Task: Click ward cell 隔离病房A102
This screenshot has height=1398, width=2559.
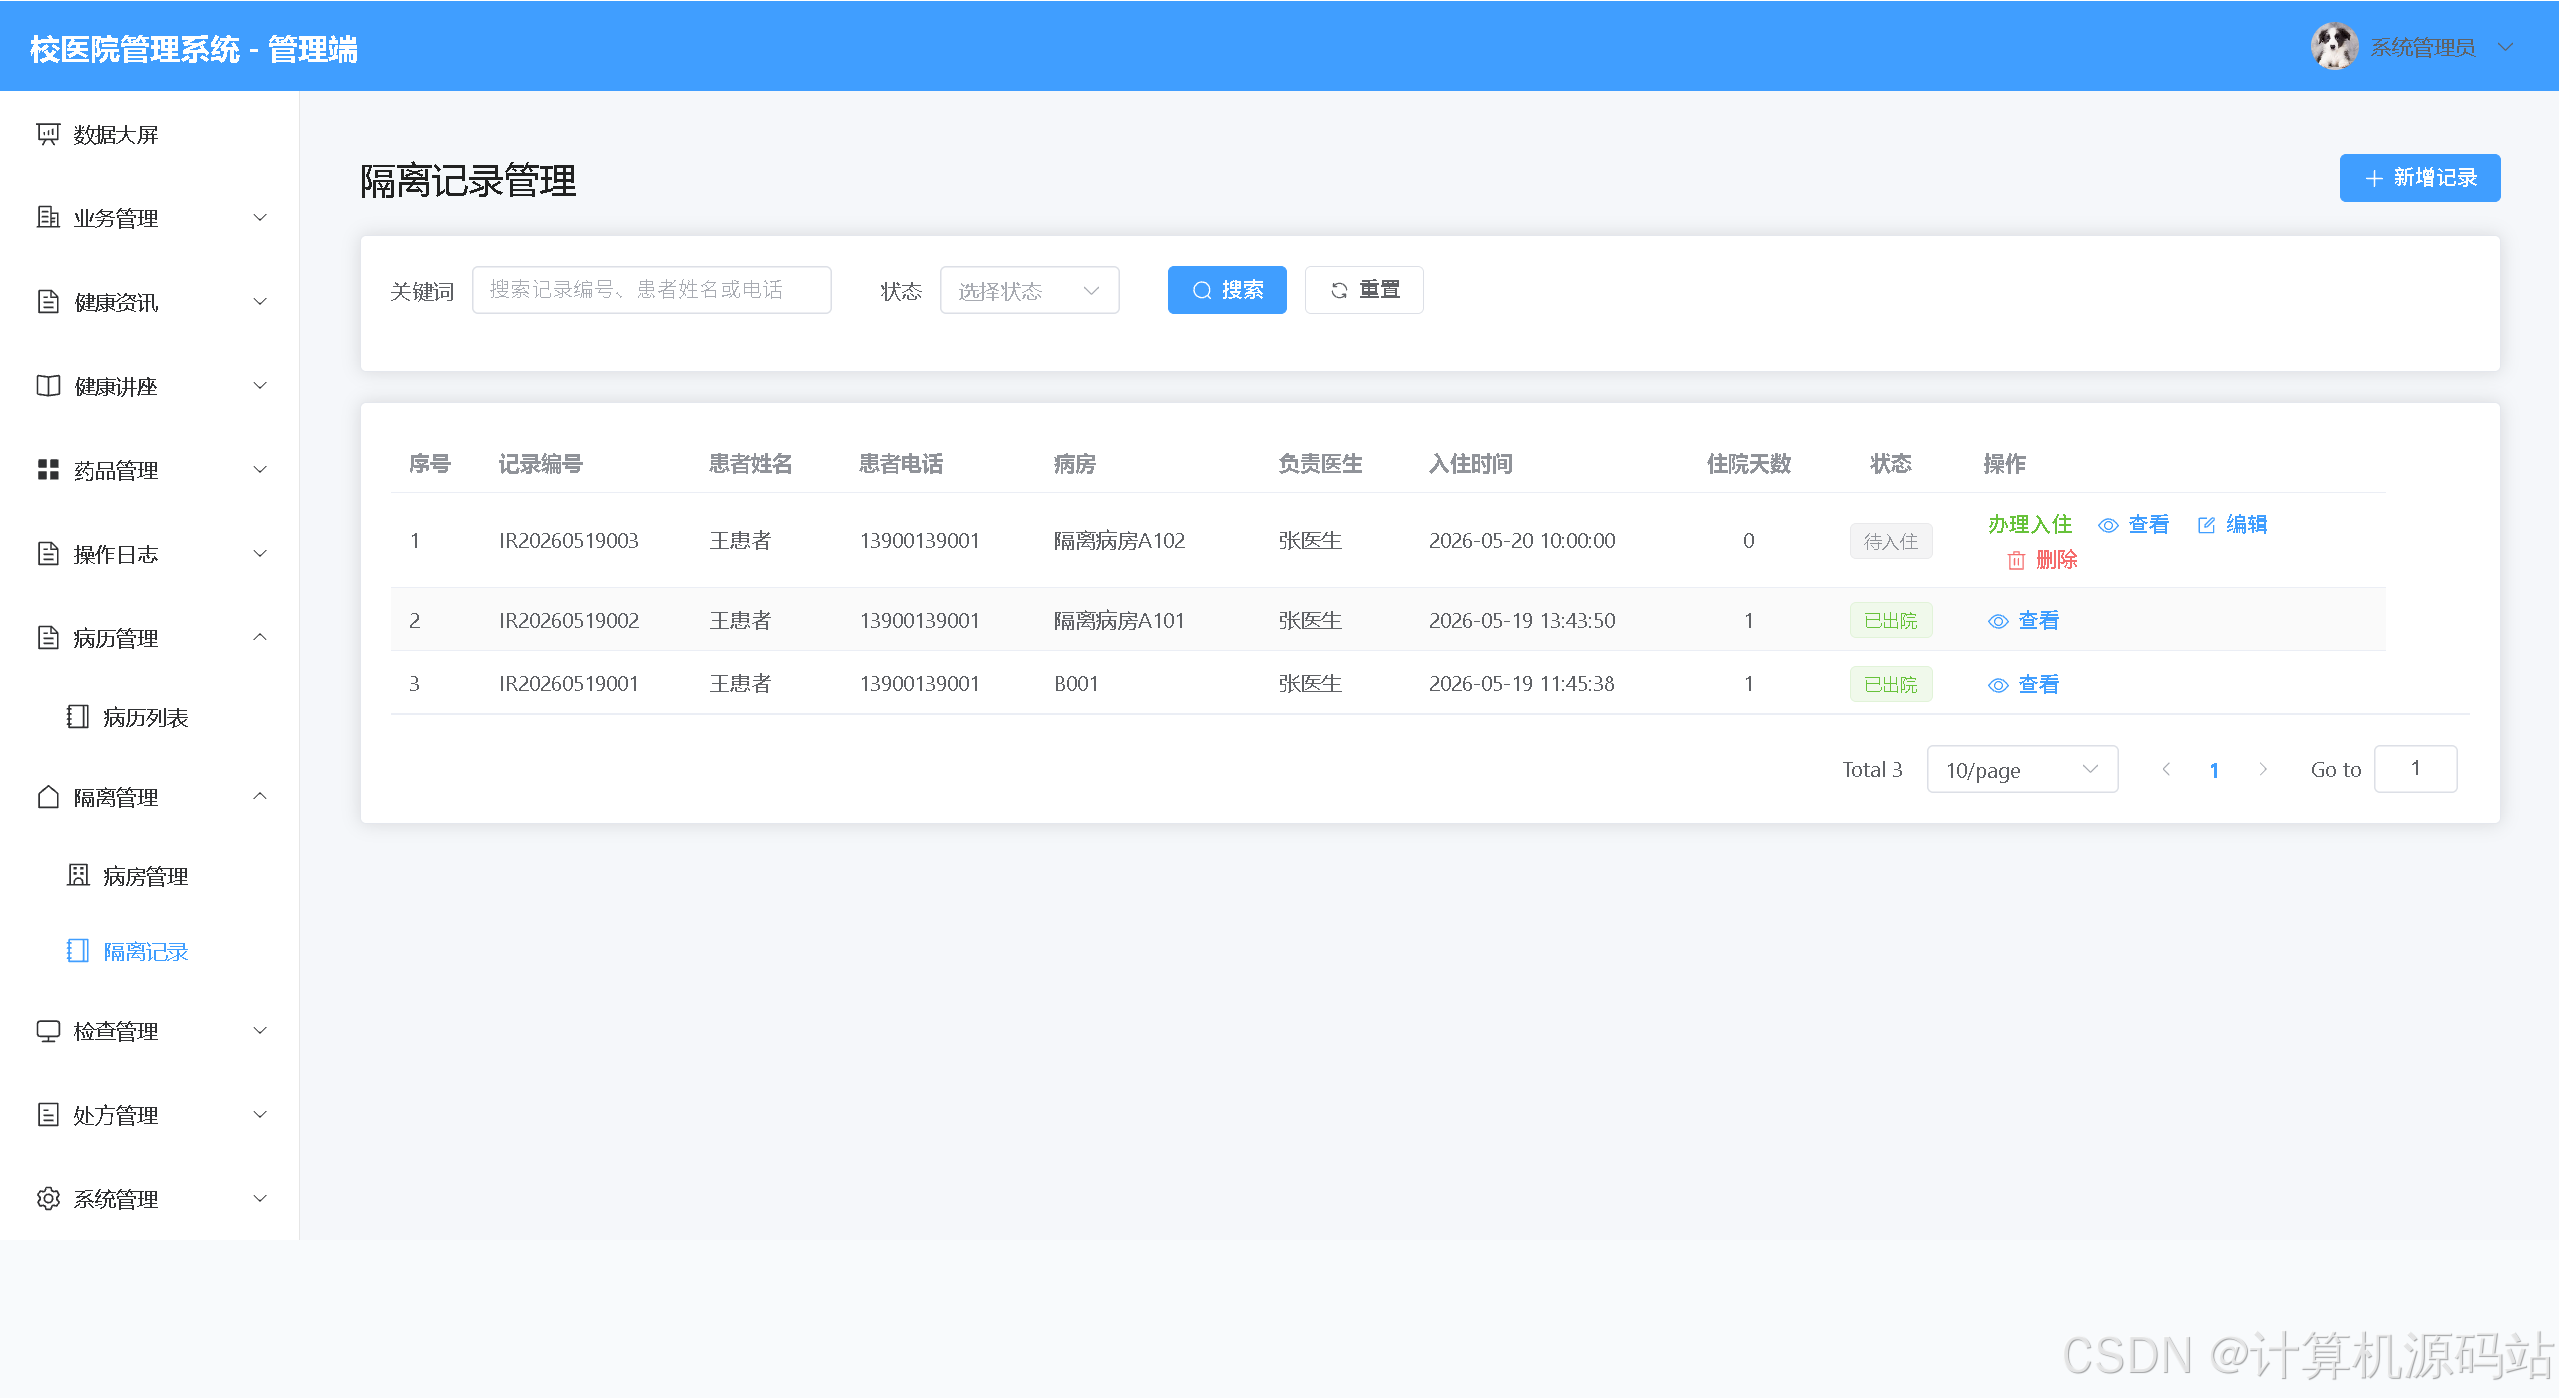Action: point(1119,541)
